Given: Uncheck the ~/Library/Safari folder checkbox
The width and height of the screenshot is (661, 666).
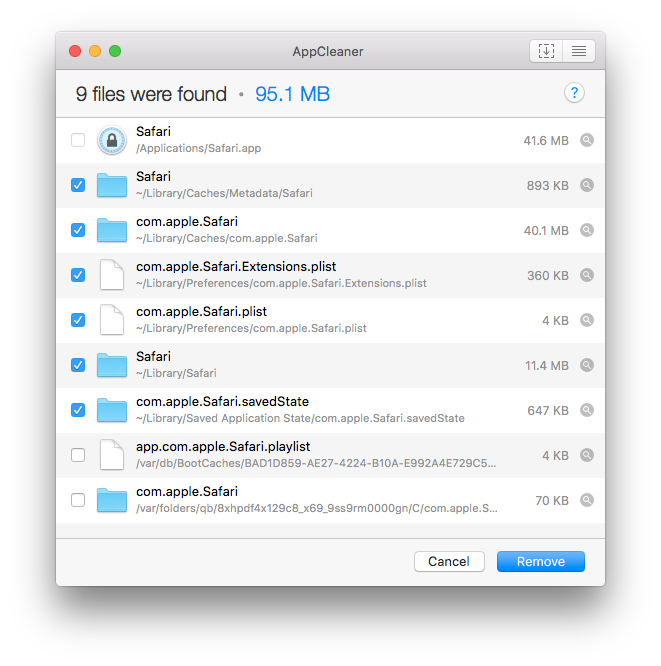Looking at the screenshot, I should coord(78,365).
